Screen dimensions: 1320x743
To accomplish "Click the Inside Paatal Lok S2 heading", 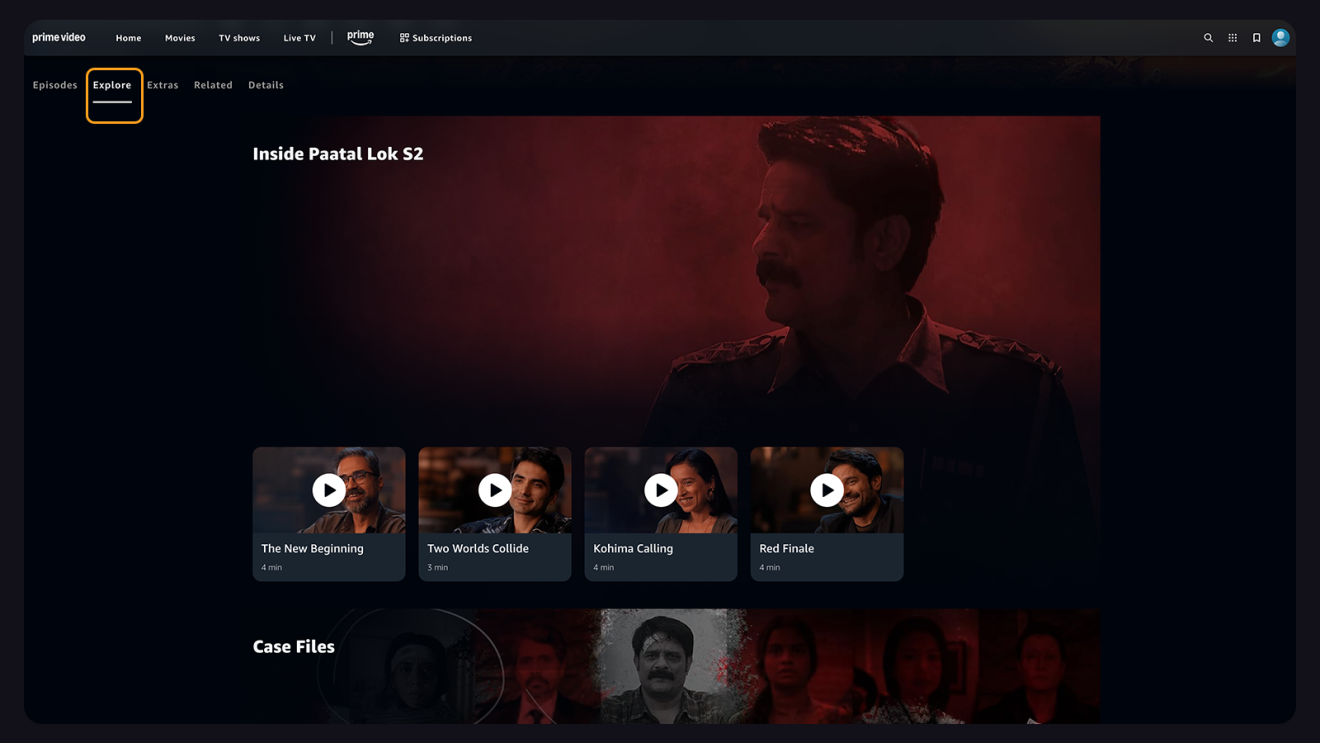I will point(338,153).
